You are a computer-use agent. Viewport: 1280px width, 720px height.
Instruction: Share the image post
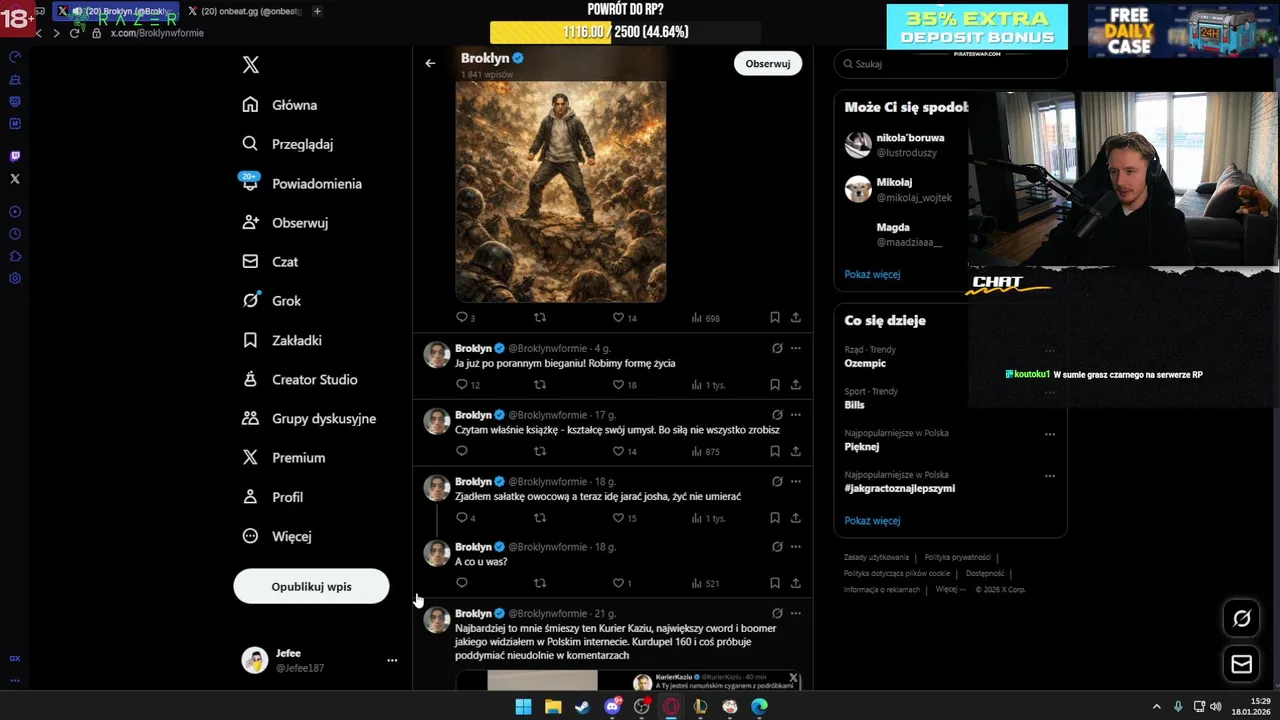(796, 317)
